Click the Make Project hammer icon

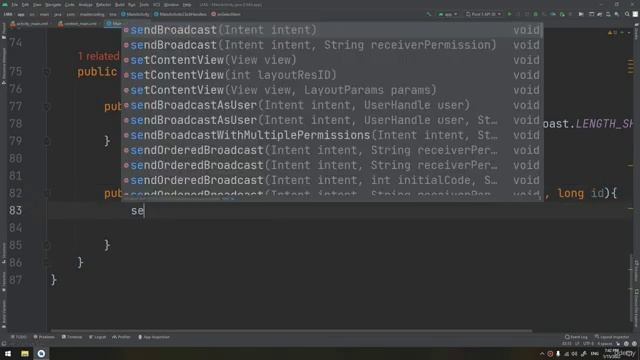click(429, 14)
